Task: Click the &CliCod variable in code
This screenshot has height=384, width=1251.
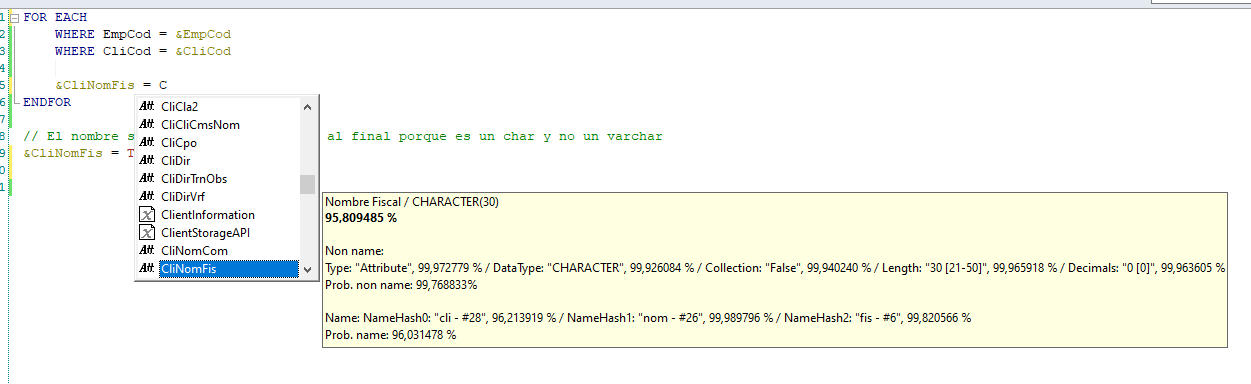Action: (x=203, y=51)
